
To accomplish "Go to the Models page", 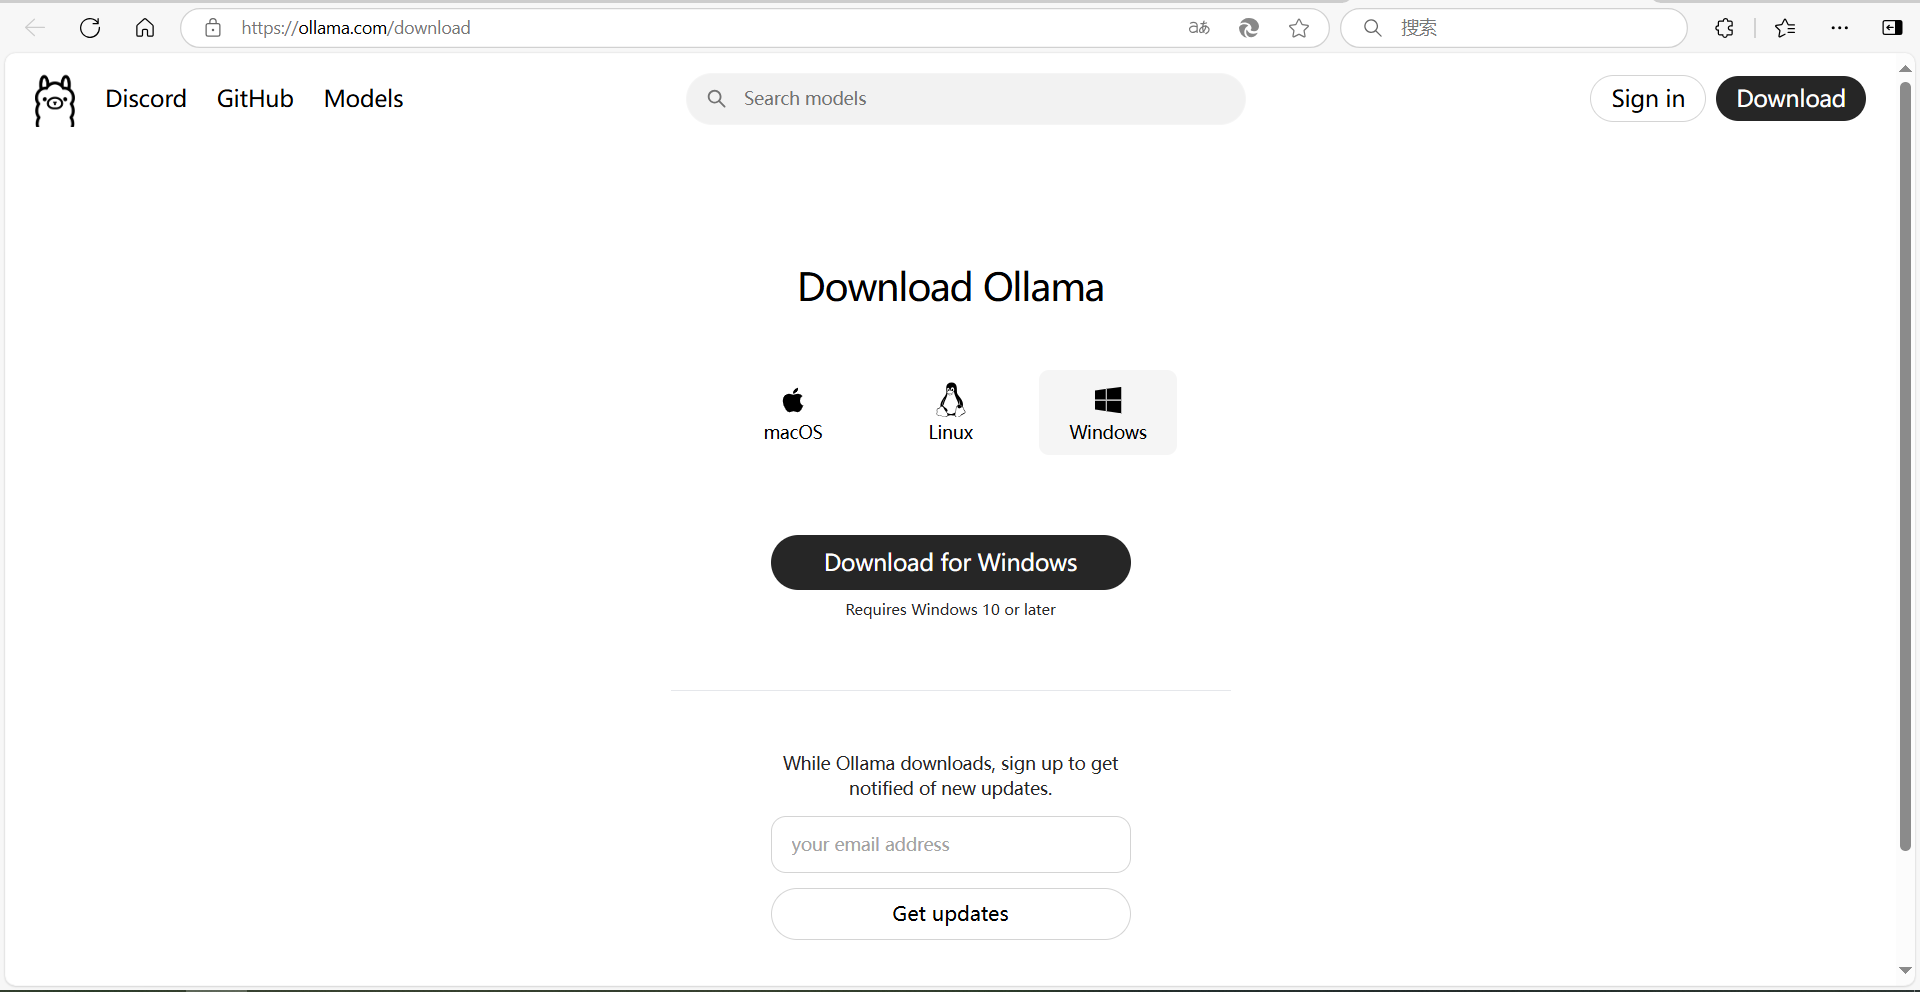I will [x=363, y=99].
